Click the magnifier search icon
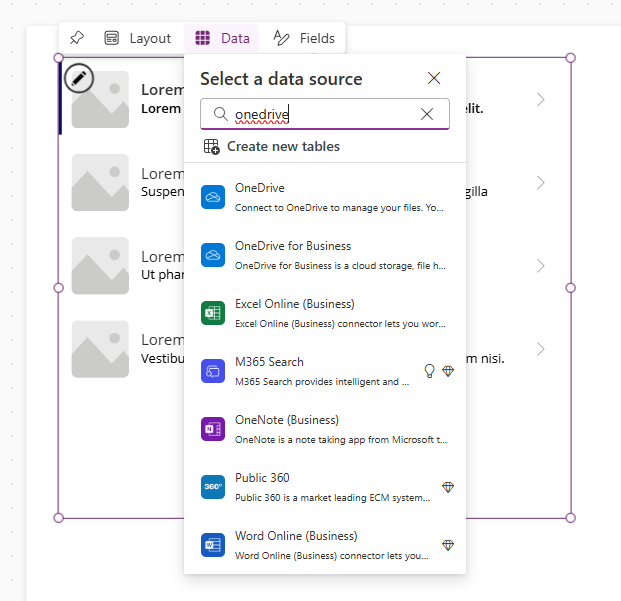Image resolution: width=621 pixels, height=601 pixels. (221, 114)
